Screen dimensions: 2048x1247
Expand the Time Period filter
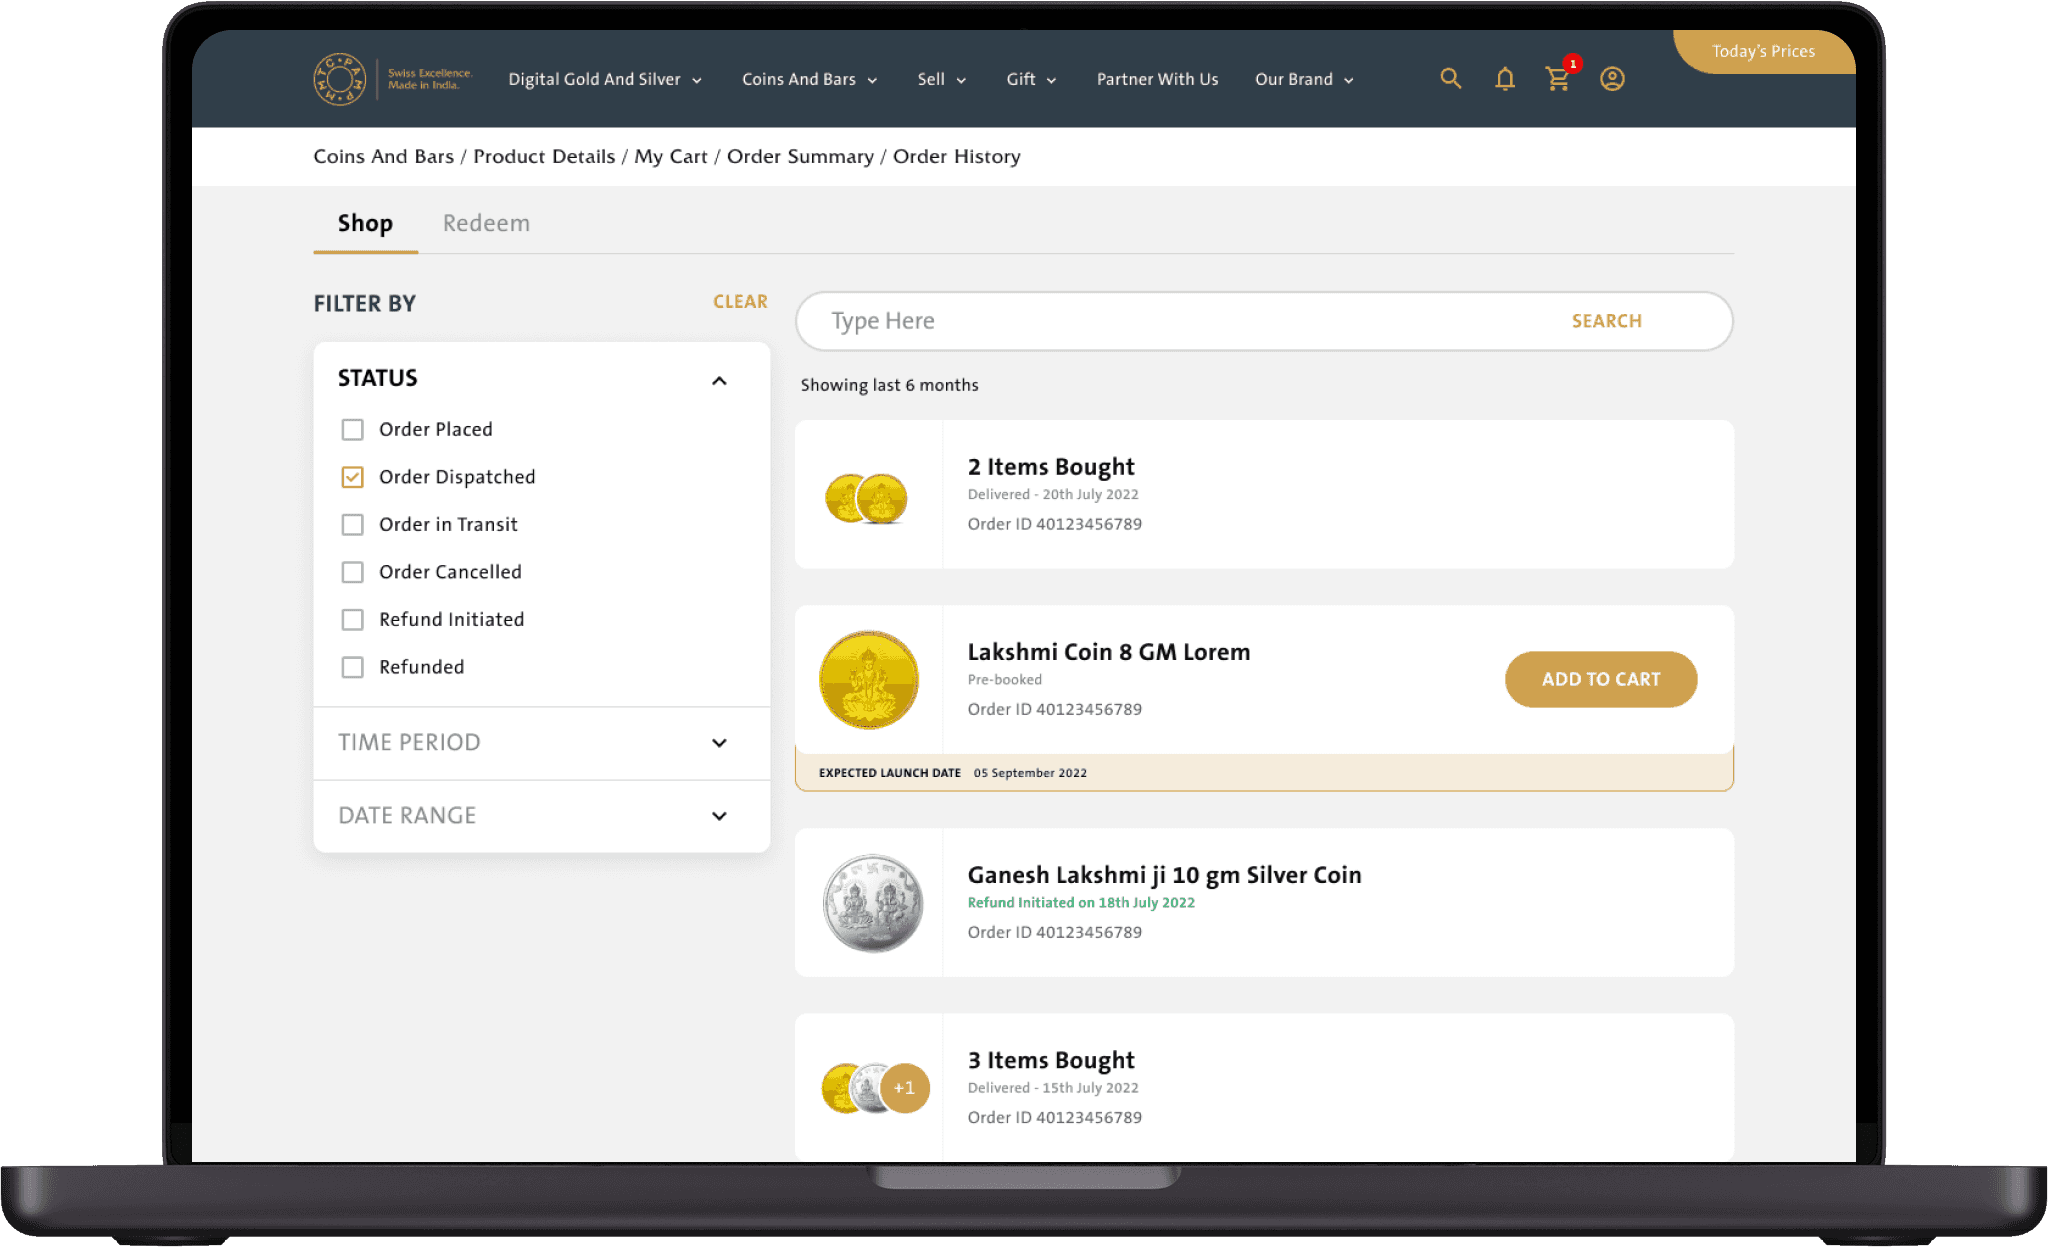coord(719,743)
